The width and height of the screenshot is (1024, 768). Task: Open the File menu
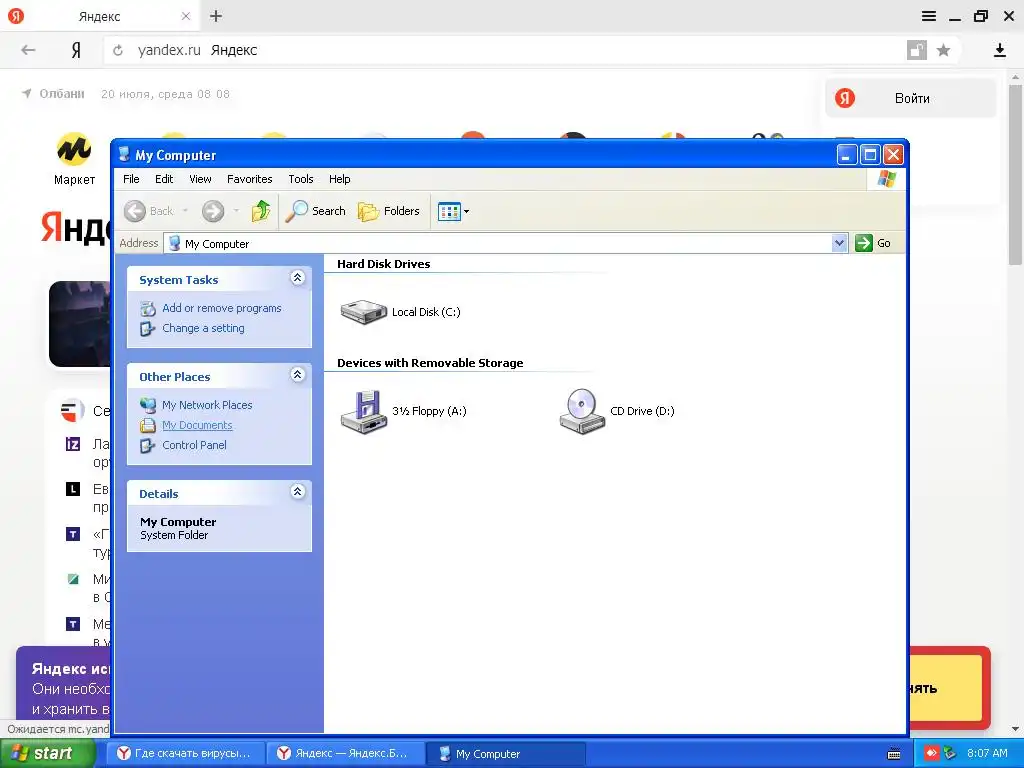tap(131, 179)
